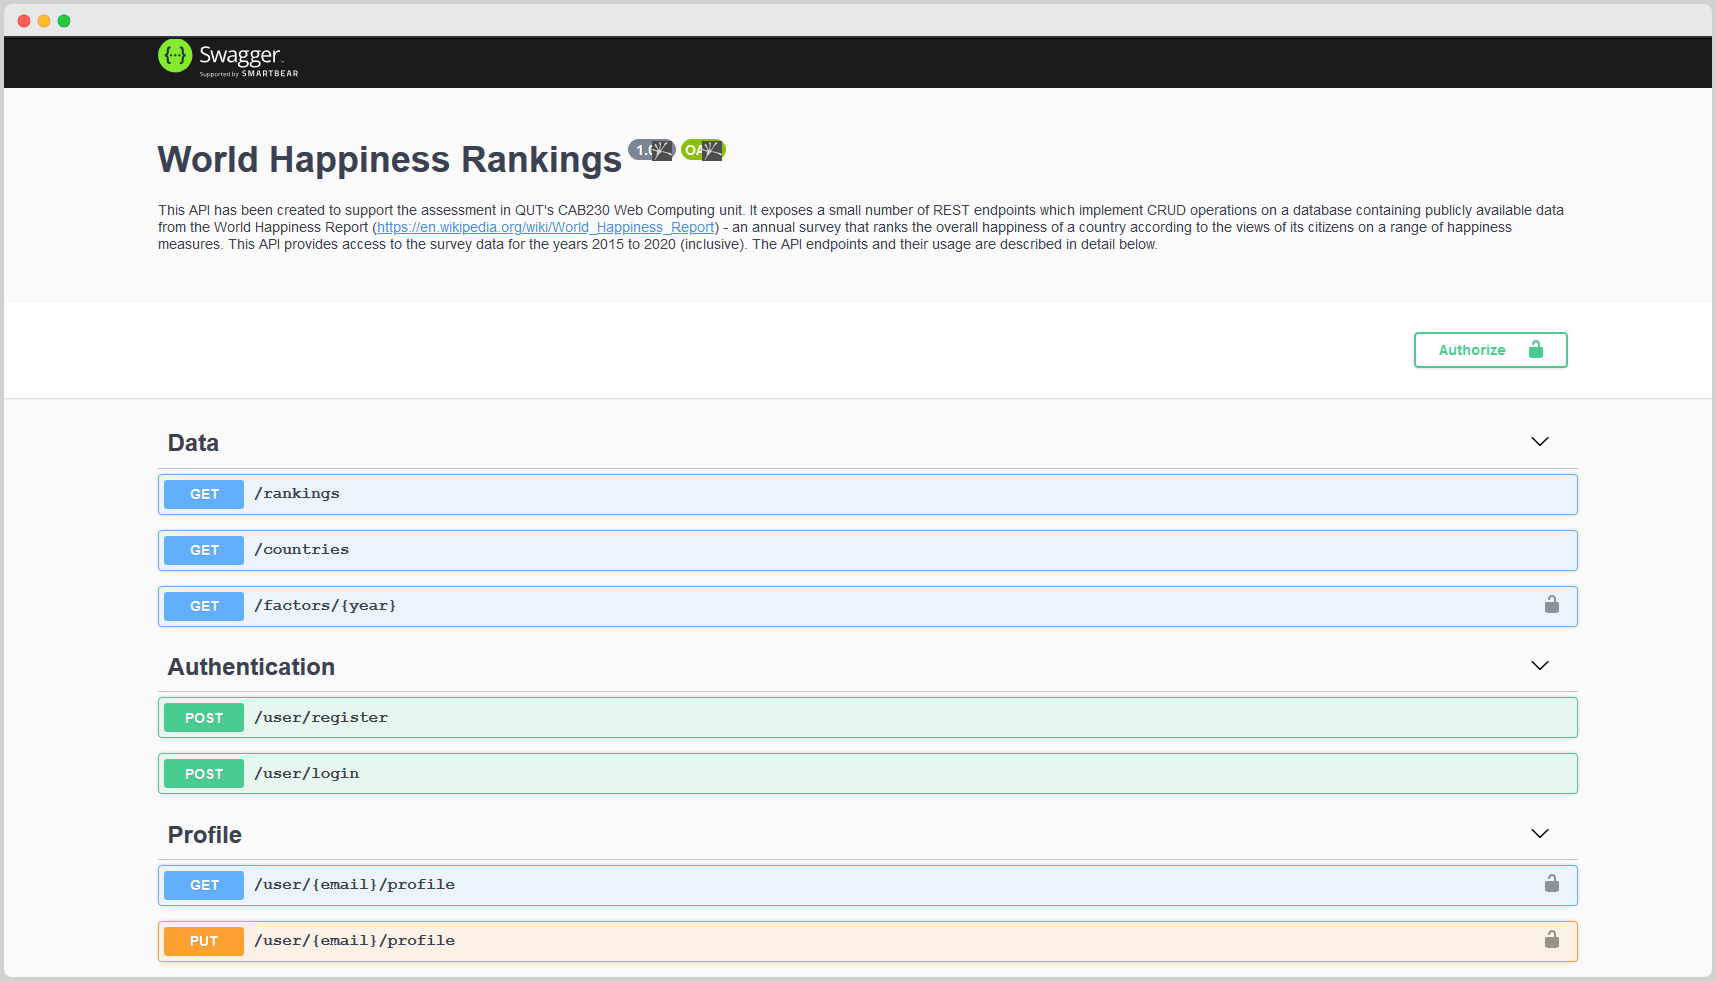The width and height of the screenshot is (1716, 981).
Task: Click the lock icon on GET /user/{email}/profile
Action: [x=1551, y=884]
